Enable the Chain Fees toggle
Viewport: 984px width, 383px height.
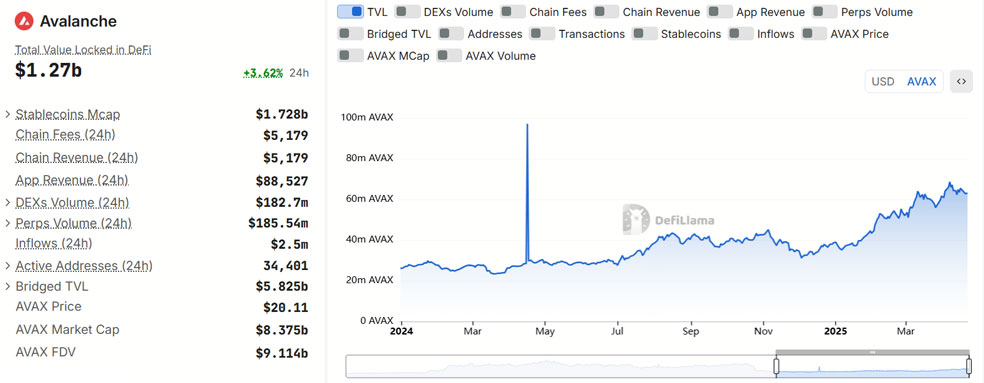tap(513, 12)
